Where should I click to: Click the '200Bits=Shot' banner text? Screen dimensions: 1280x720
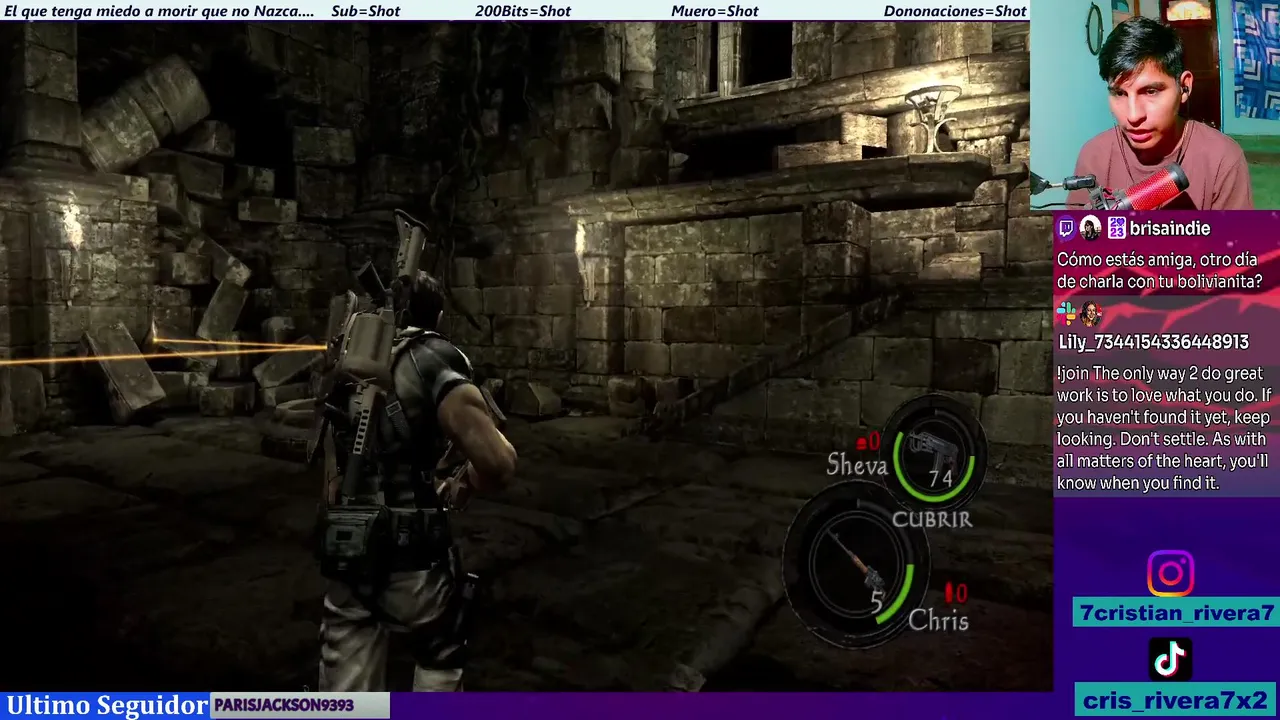[523, 11]
